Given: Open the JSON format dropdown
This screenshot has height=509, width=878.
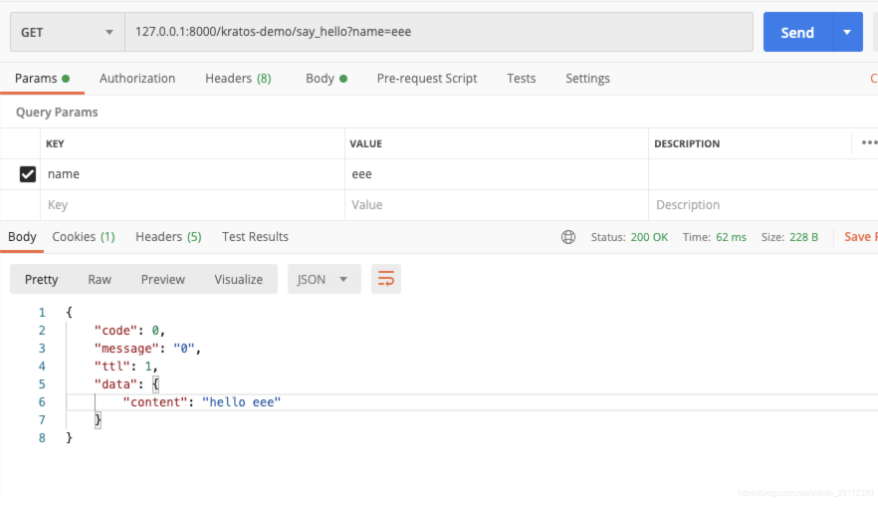Looking at the screenshot, I should coord(324,279).
